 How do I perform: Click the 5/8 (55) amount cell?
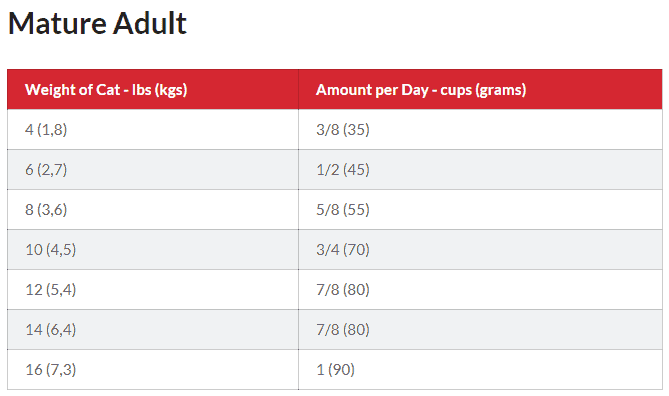[x=480, y=210]
